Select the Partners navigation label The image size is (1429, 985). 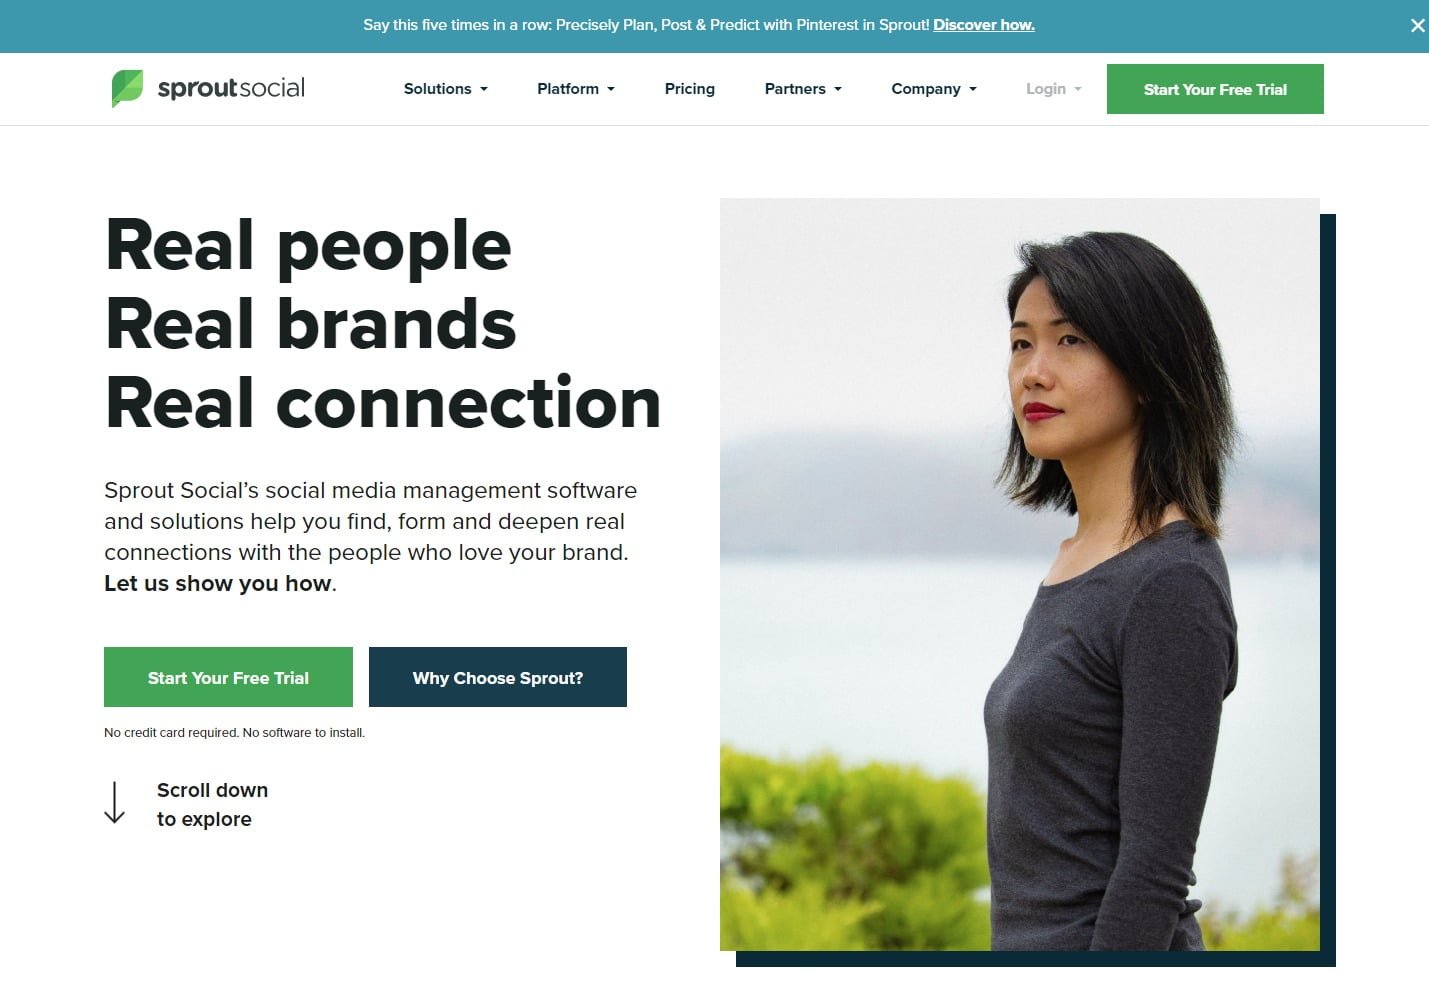point(795,89)
